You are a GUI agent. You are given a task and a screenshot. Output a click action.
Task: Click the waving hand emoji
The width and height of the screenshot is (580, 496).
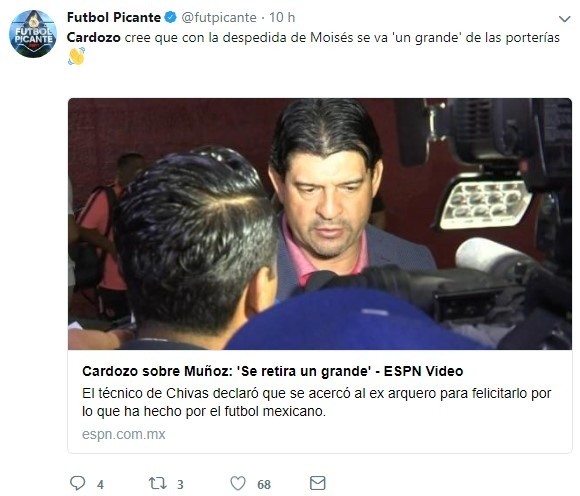click(x=77, y=56)
